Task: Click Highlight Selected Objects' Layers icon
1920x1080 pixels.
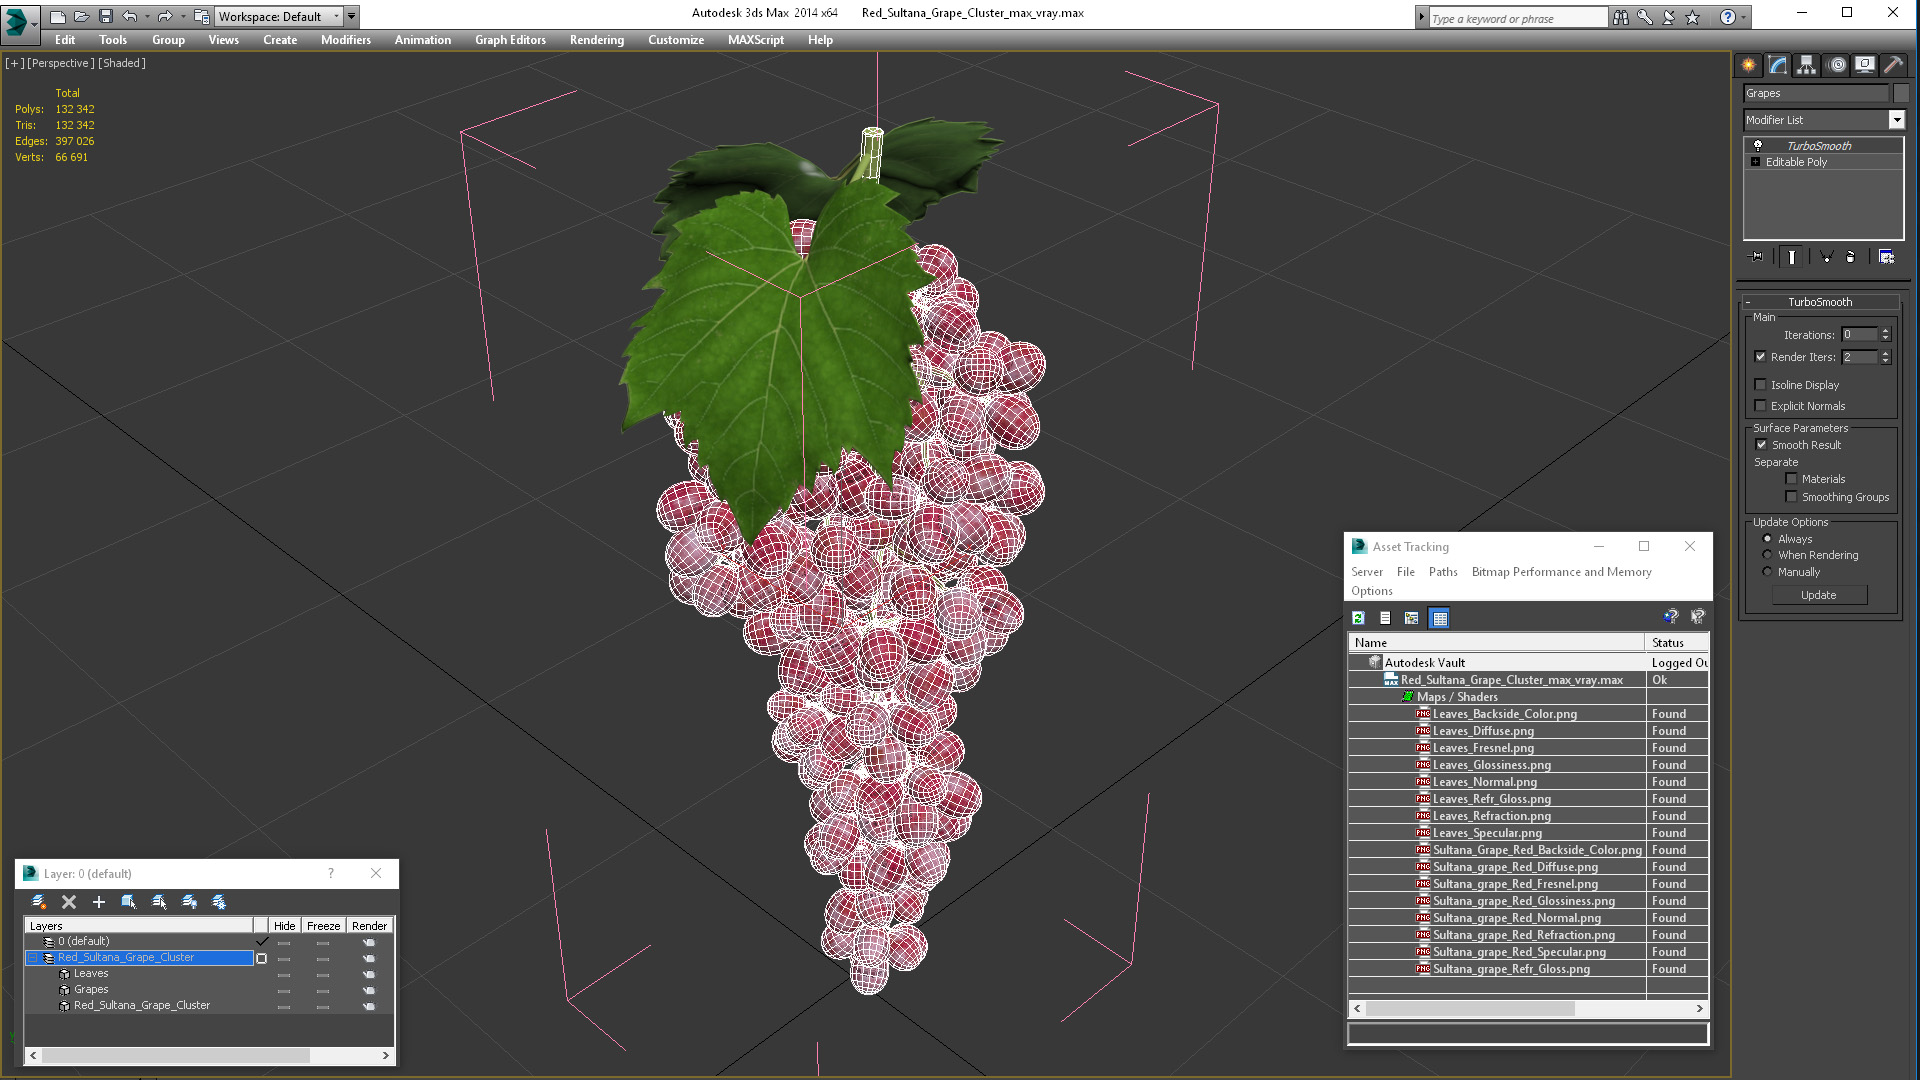Action: pos(159,902)
